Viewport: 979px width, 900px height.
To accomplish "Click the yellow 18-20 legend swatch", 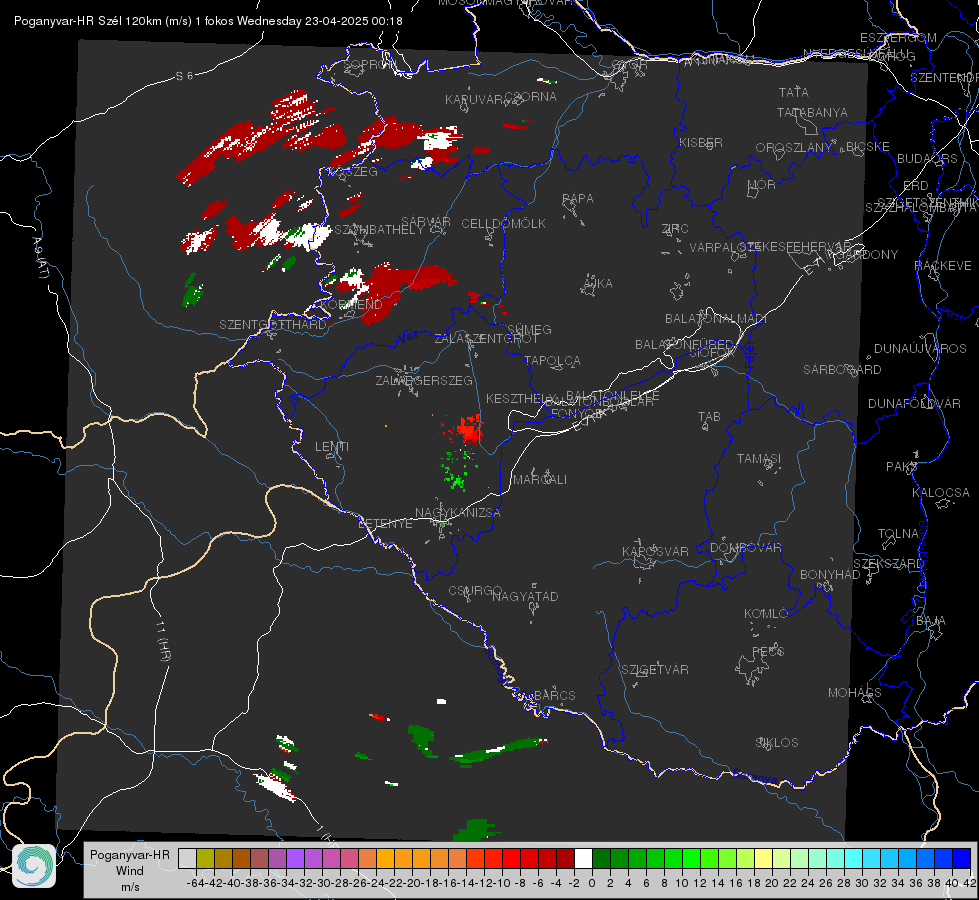I will 763,859.
